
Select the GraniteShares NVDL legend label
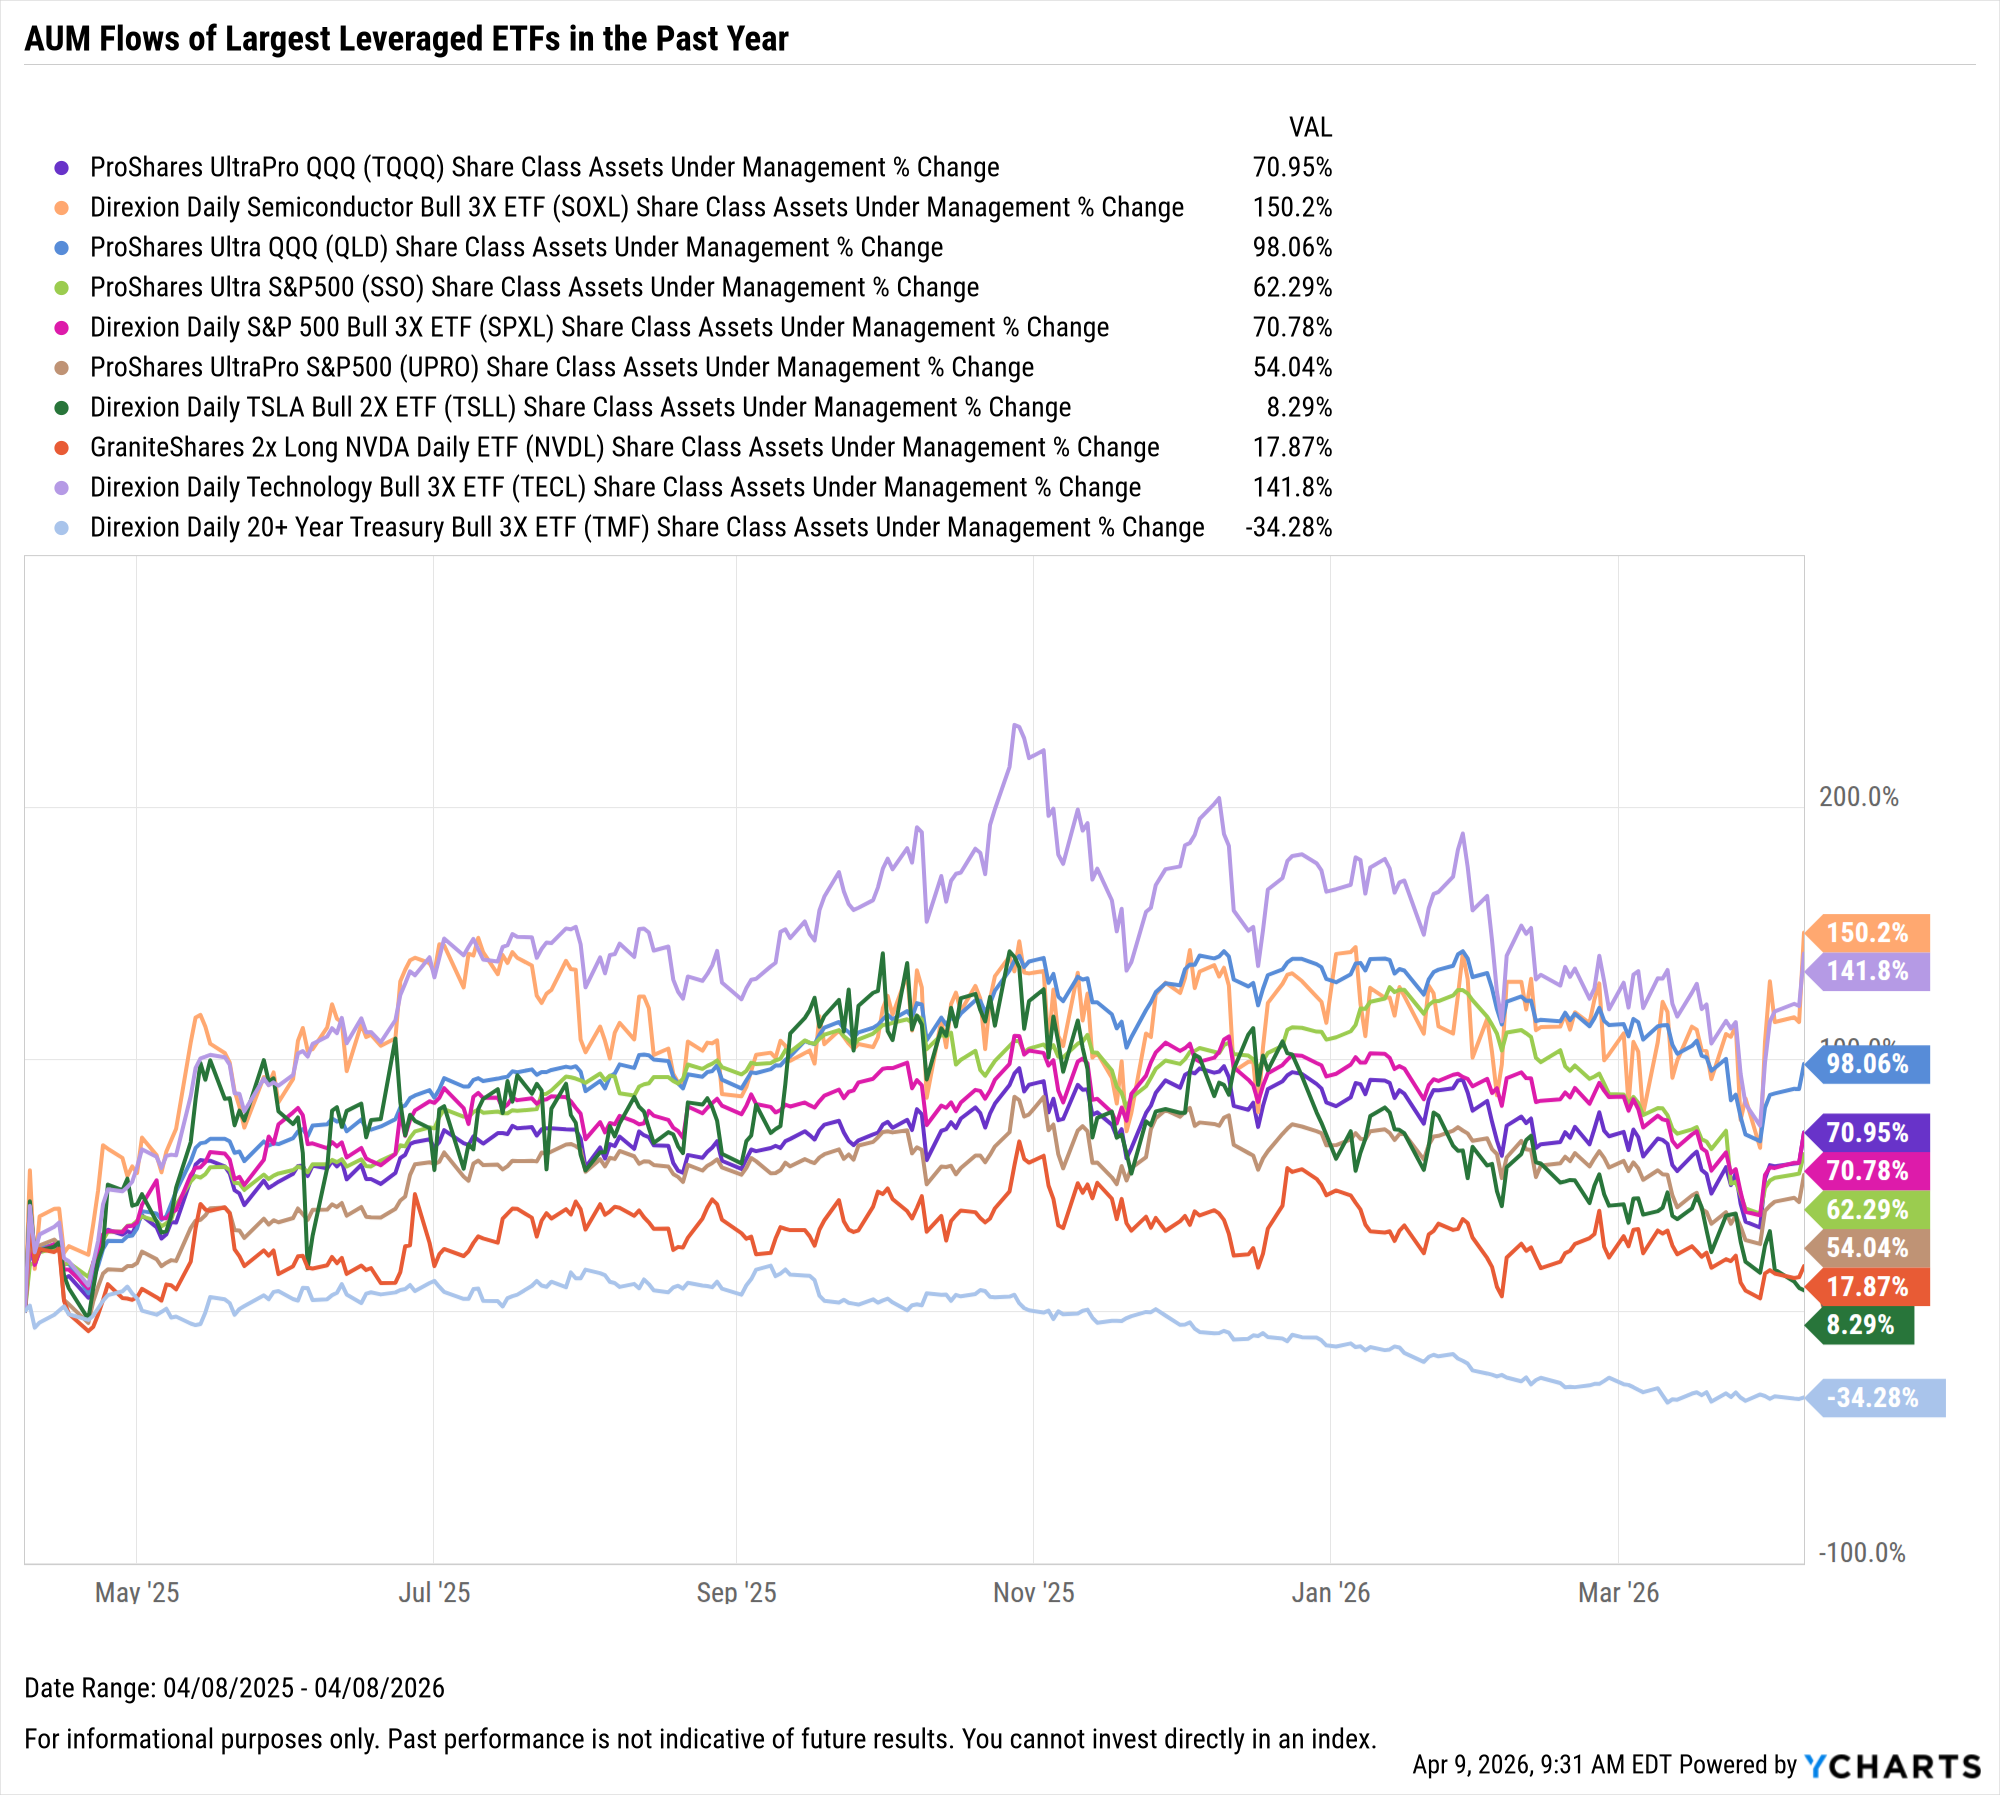(x=624, y=448)
